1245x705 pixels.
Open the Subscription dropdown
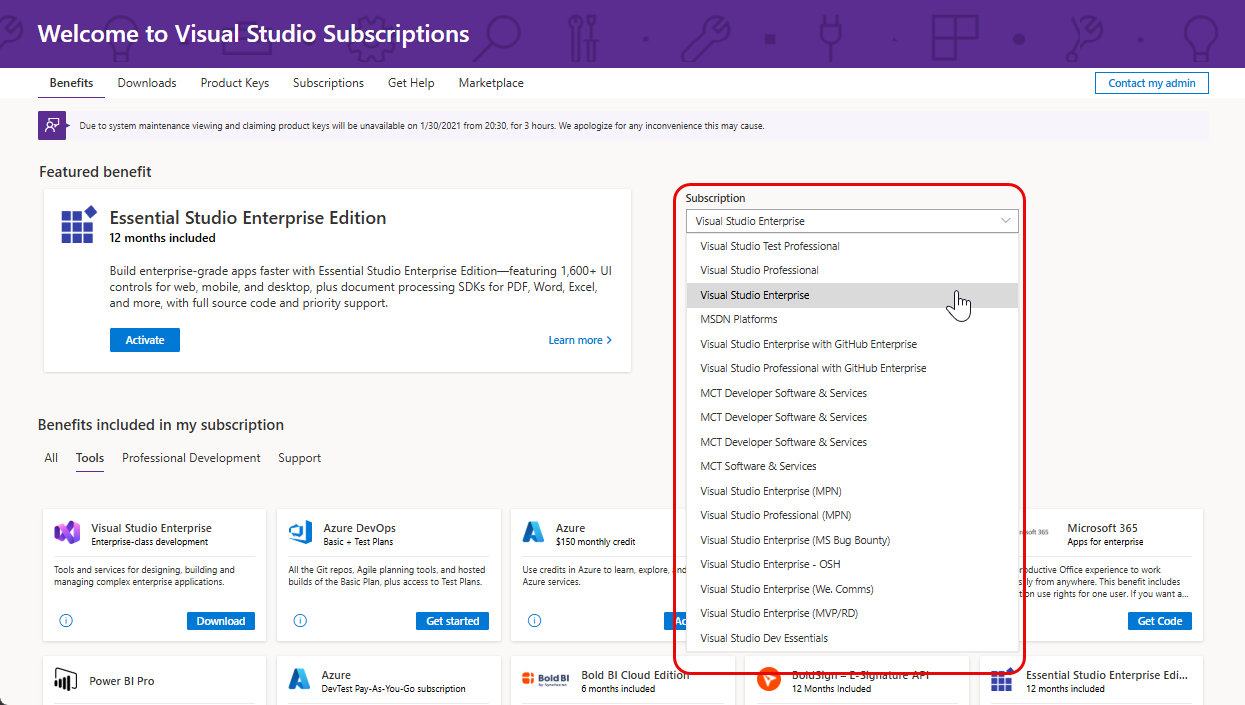(851, 220)
